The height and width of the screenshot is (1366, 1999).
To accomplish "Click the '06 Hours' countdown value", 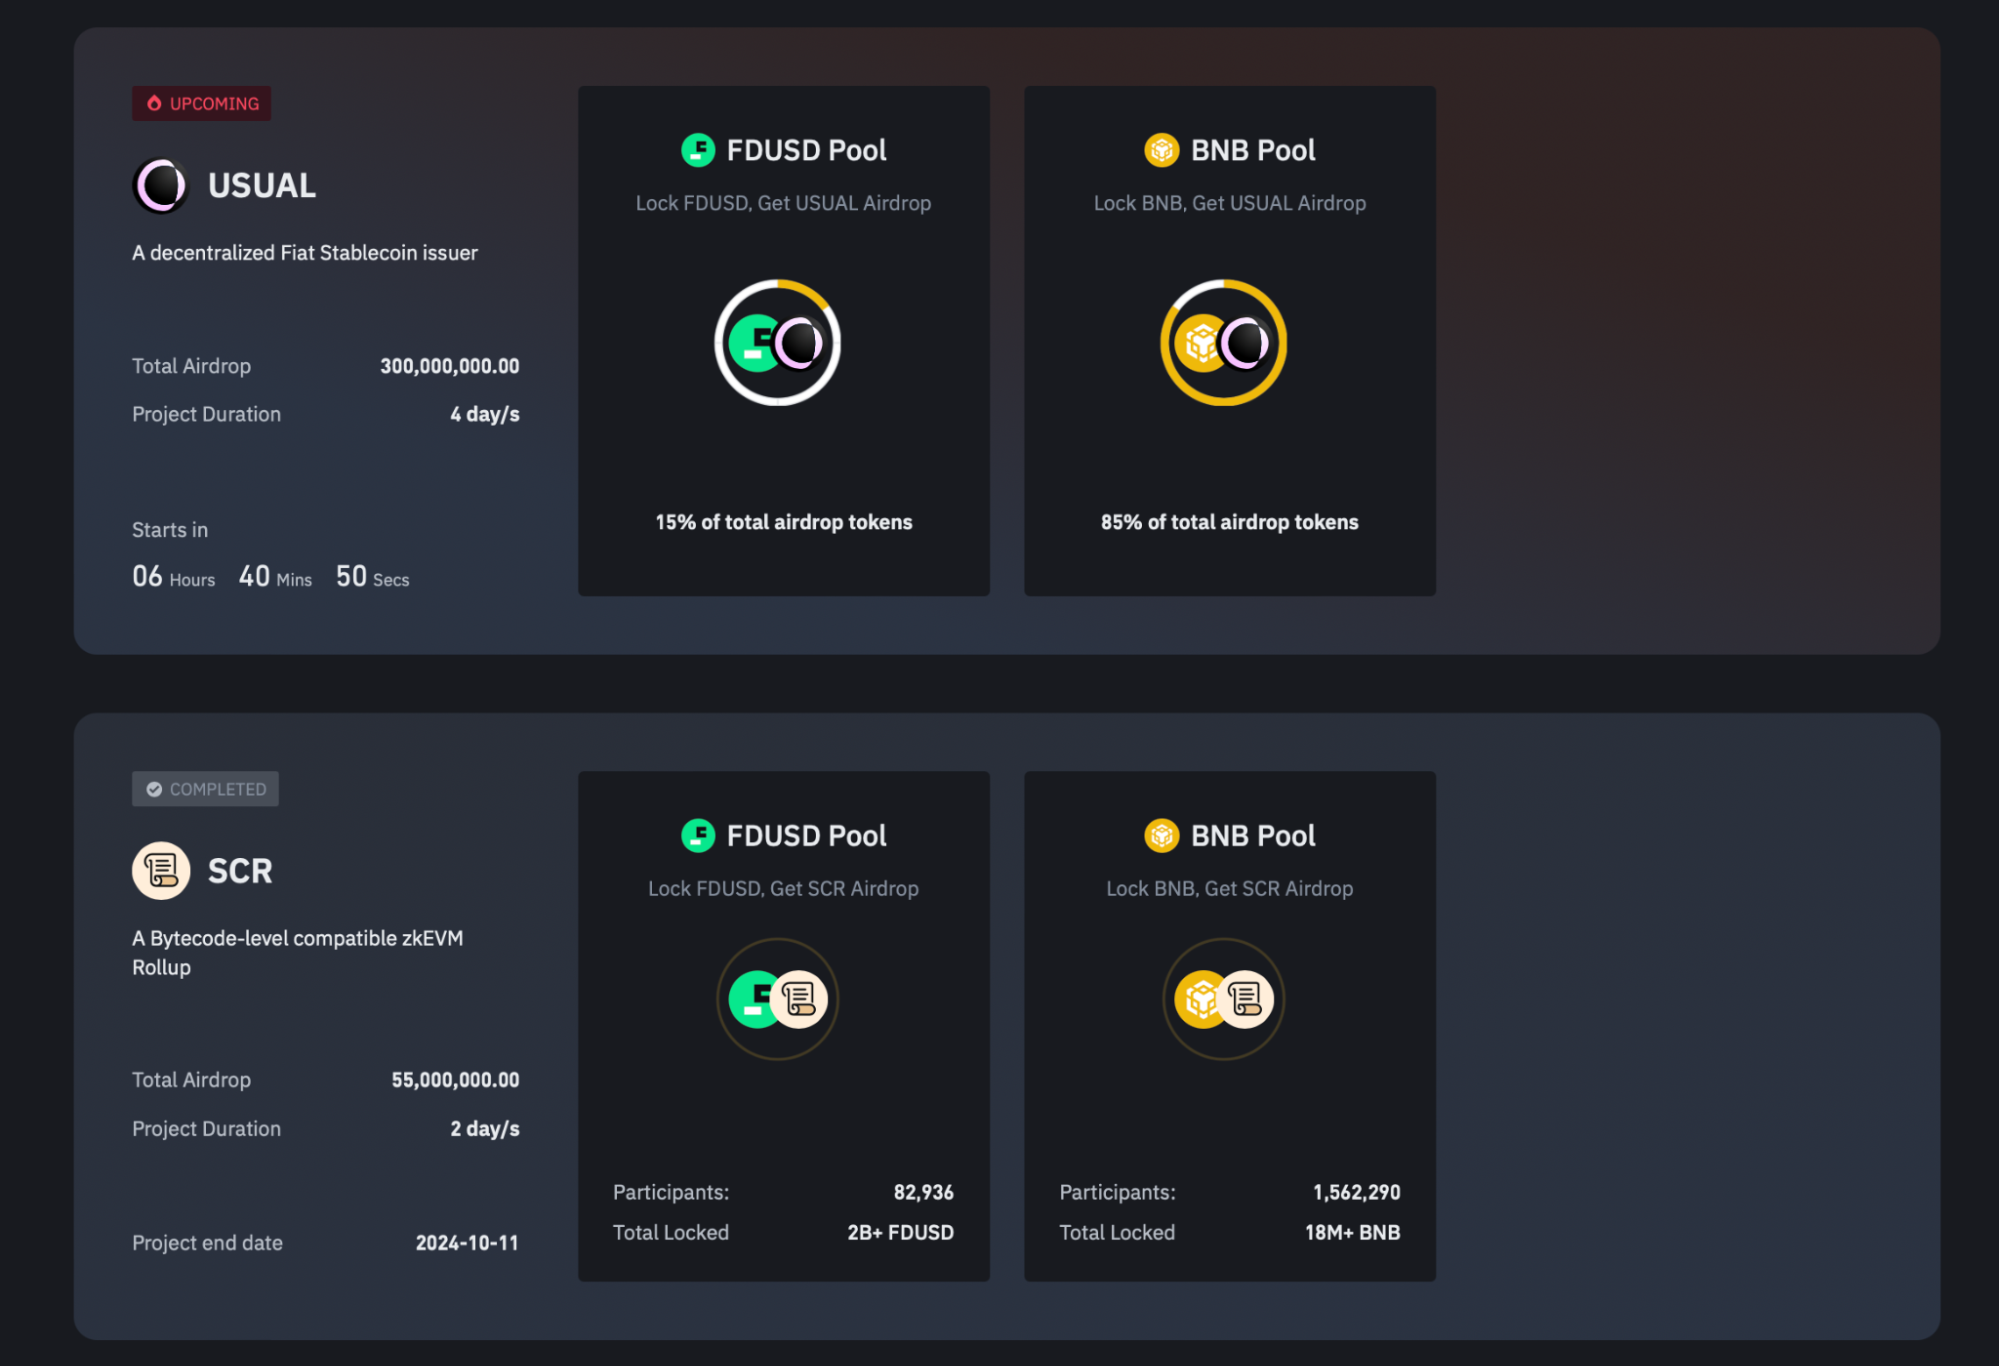I will tap(174, 577).
